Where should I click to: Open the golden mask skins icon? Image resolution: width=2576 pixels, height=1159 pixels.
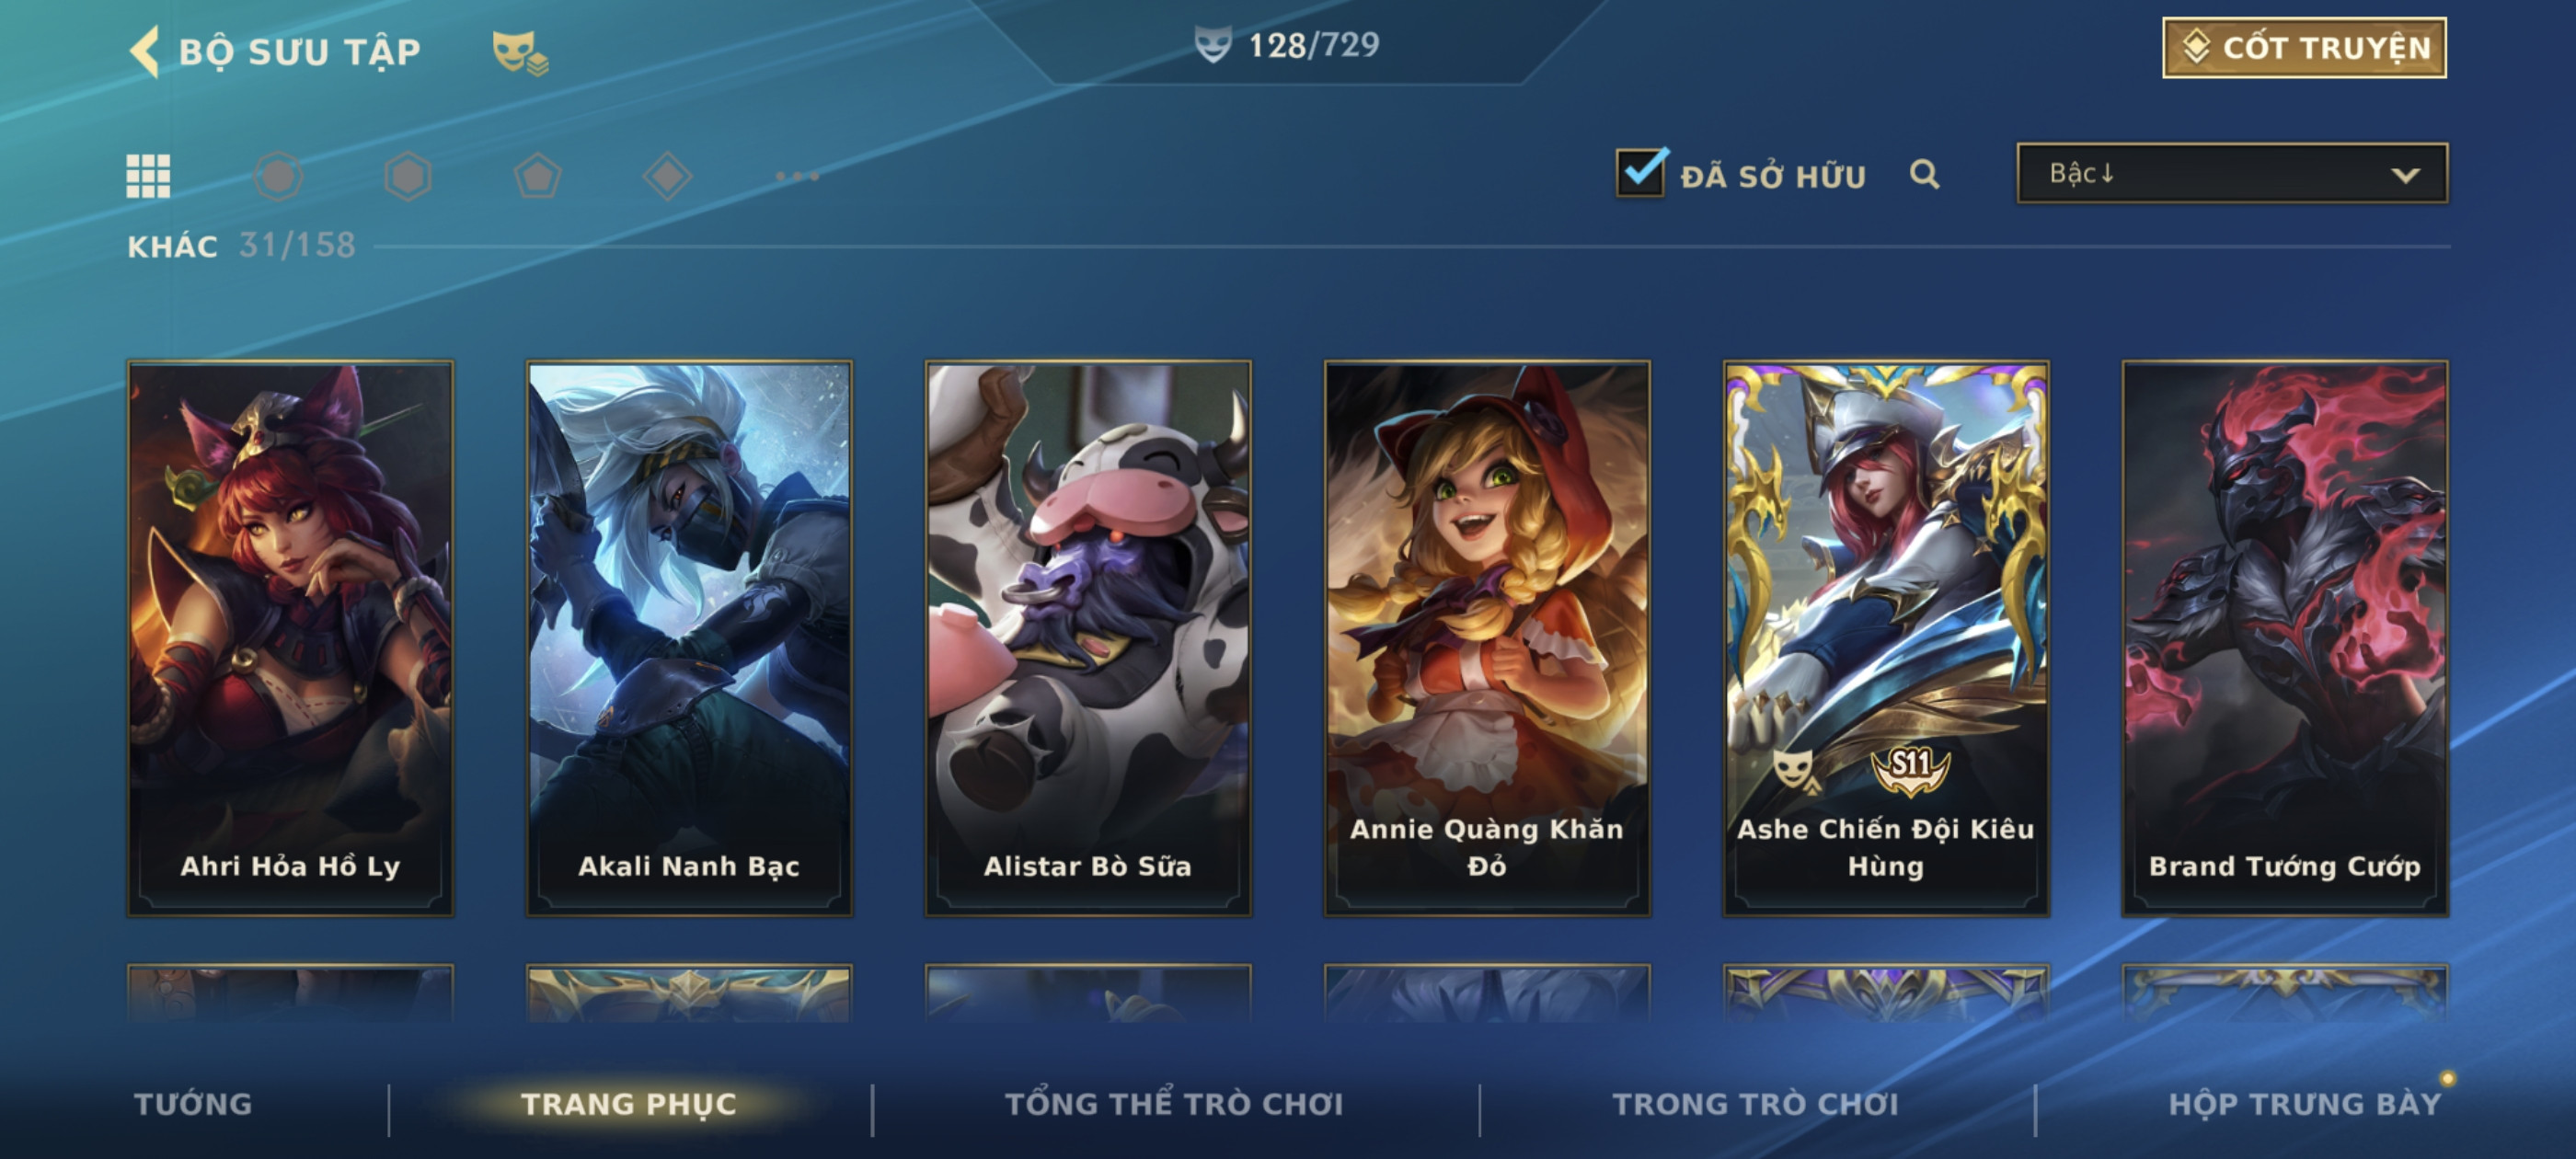coord(519,52)
